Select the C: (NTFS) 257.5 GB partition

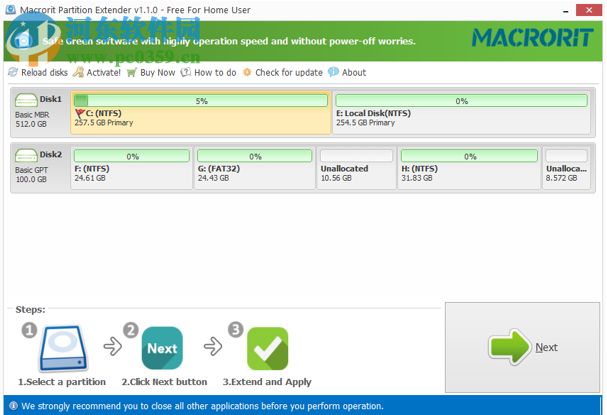coord(201,113)
